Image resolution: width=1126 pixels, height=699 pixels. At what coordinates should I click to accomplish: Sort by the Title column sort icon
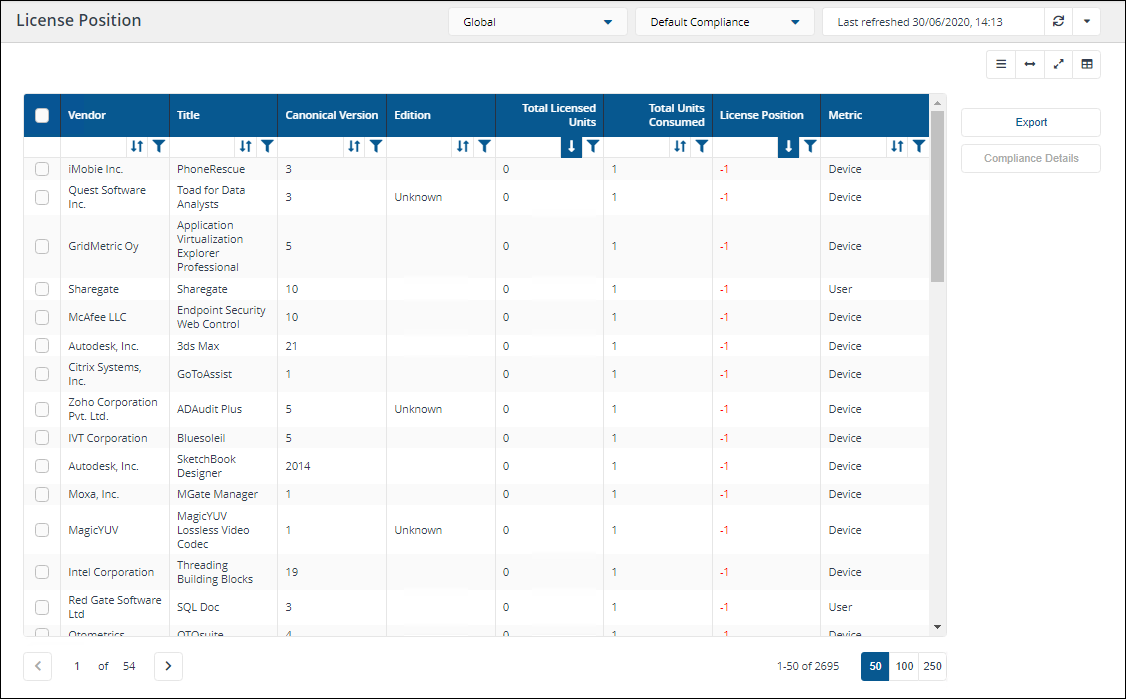pos(246,146)
